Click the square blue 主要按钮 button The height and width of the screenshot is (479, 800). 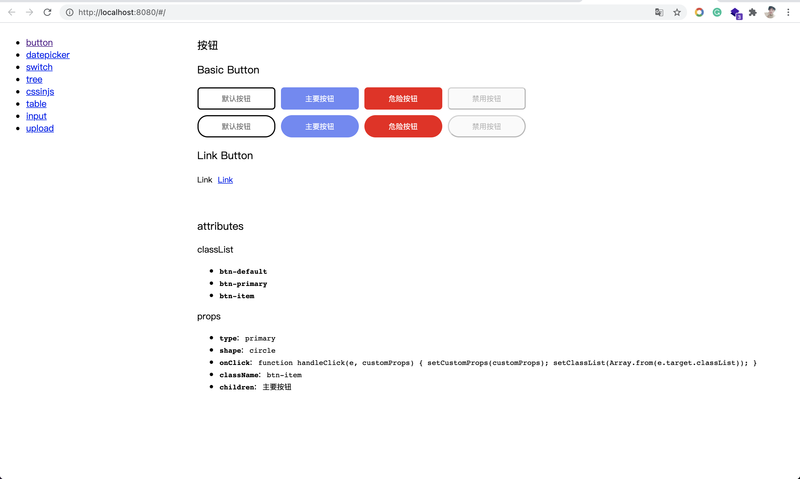(320, 98)
